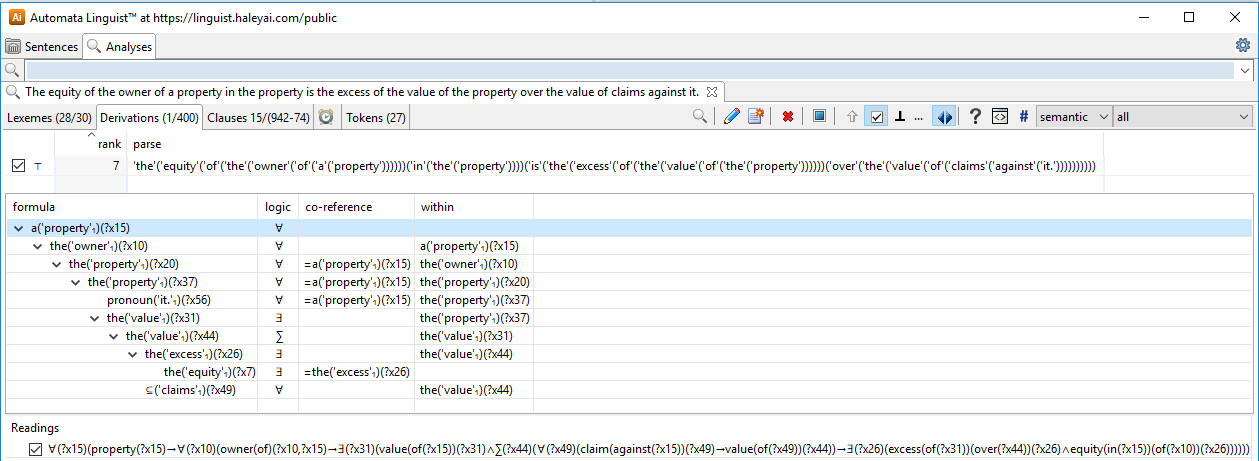Click the question mark help icon
The width and height of the screenshot is (1259, 461).
pyautogui.click(x=975, y=117)
